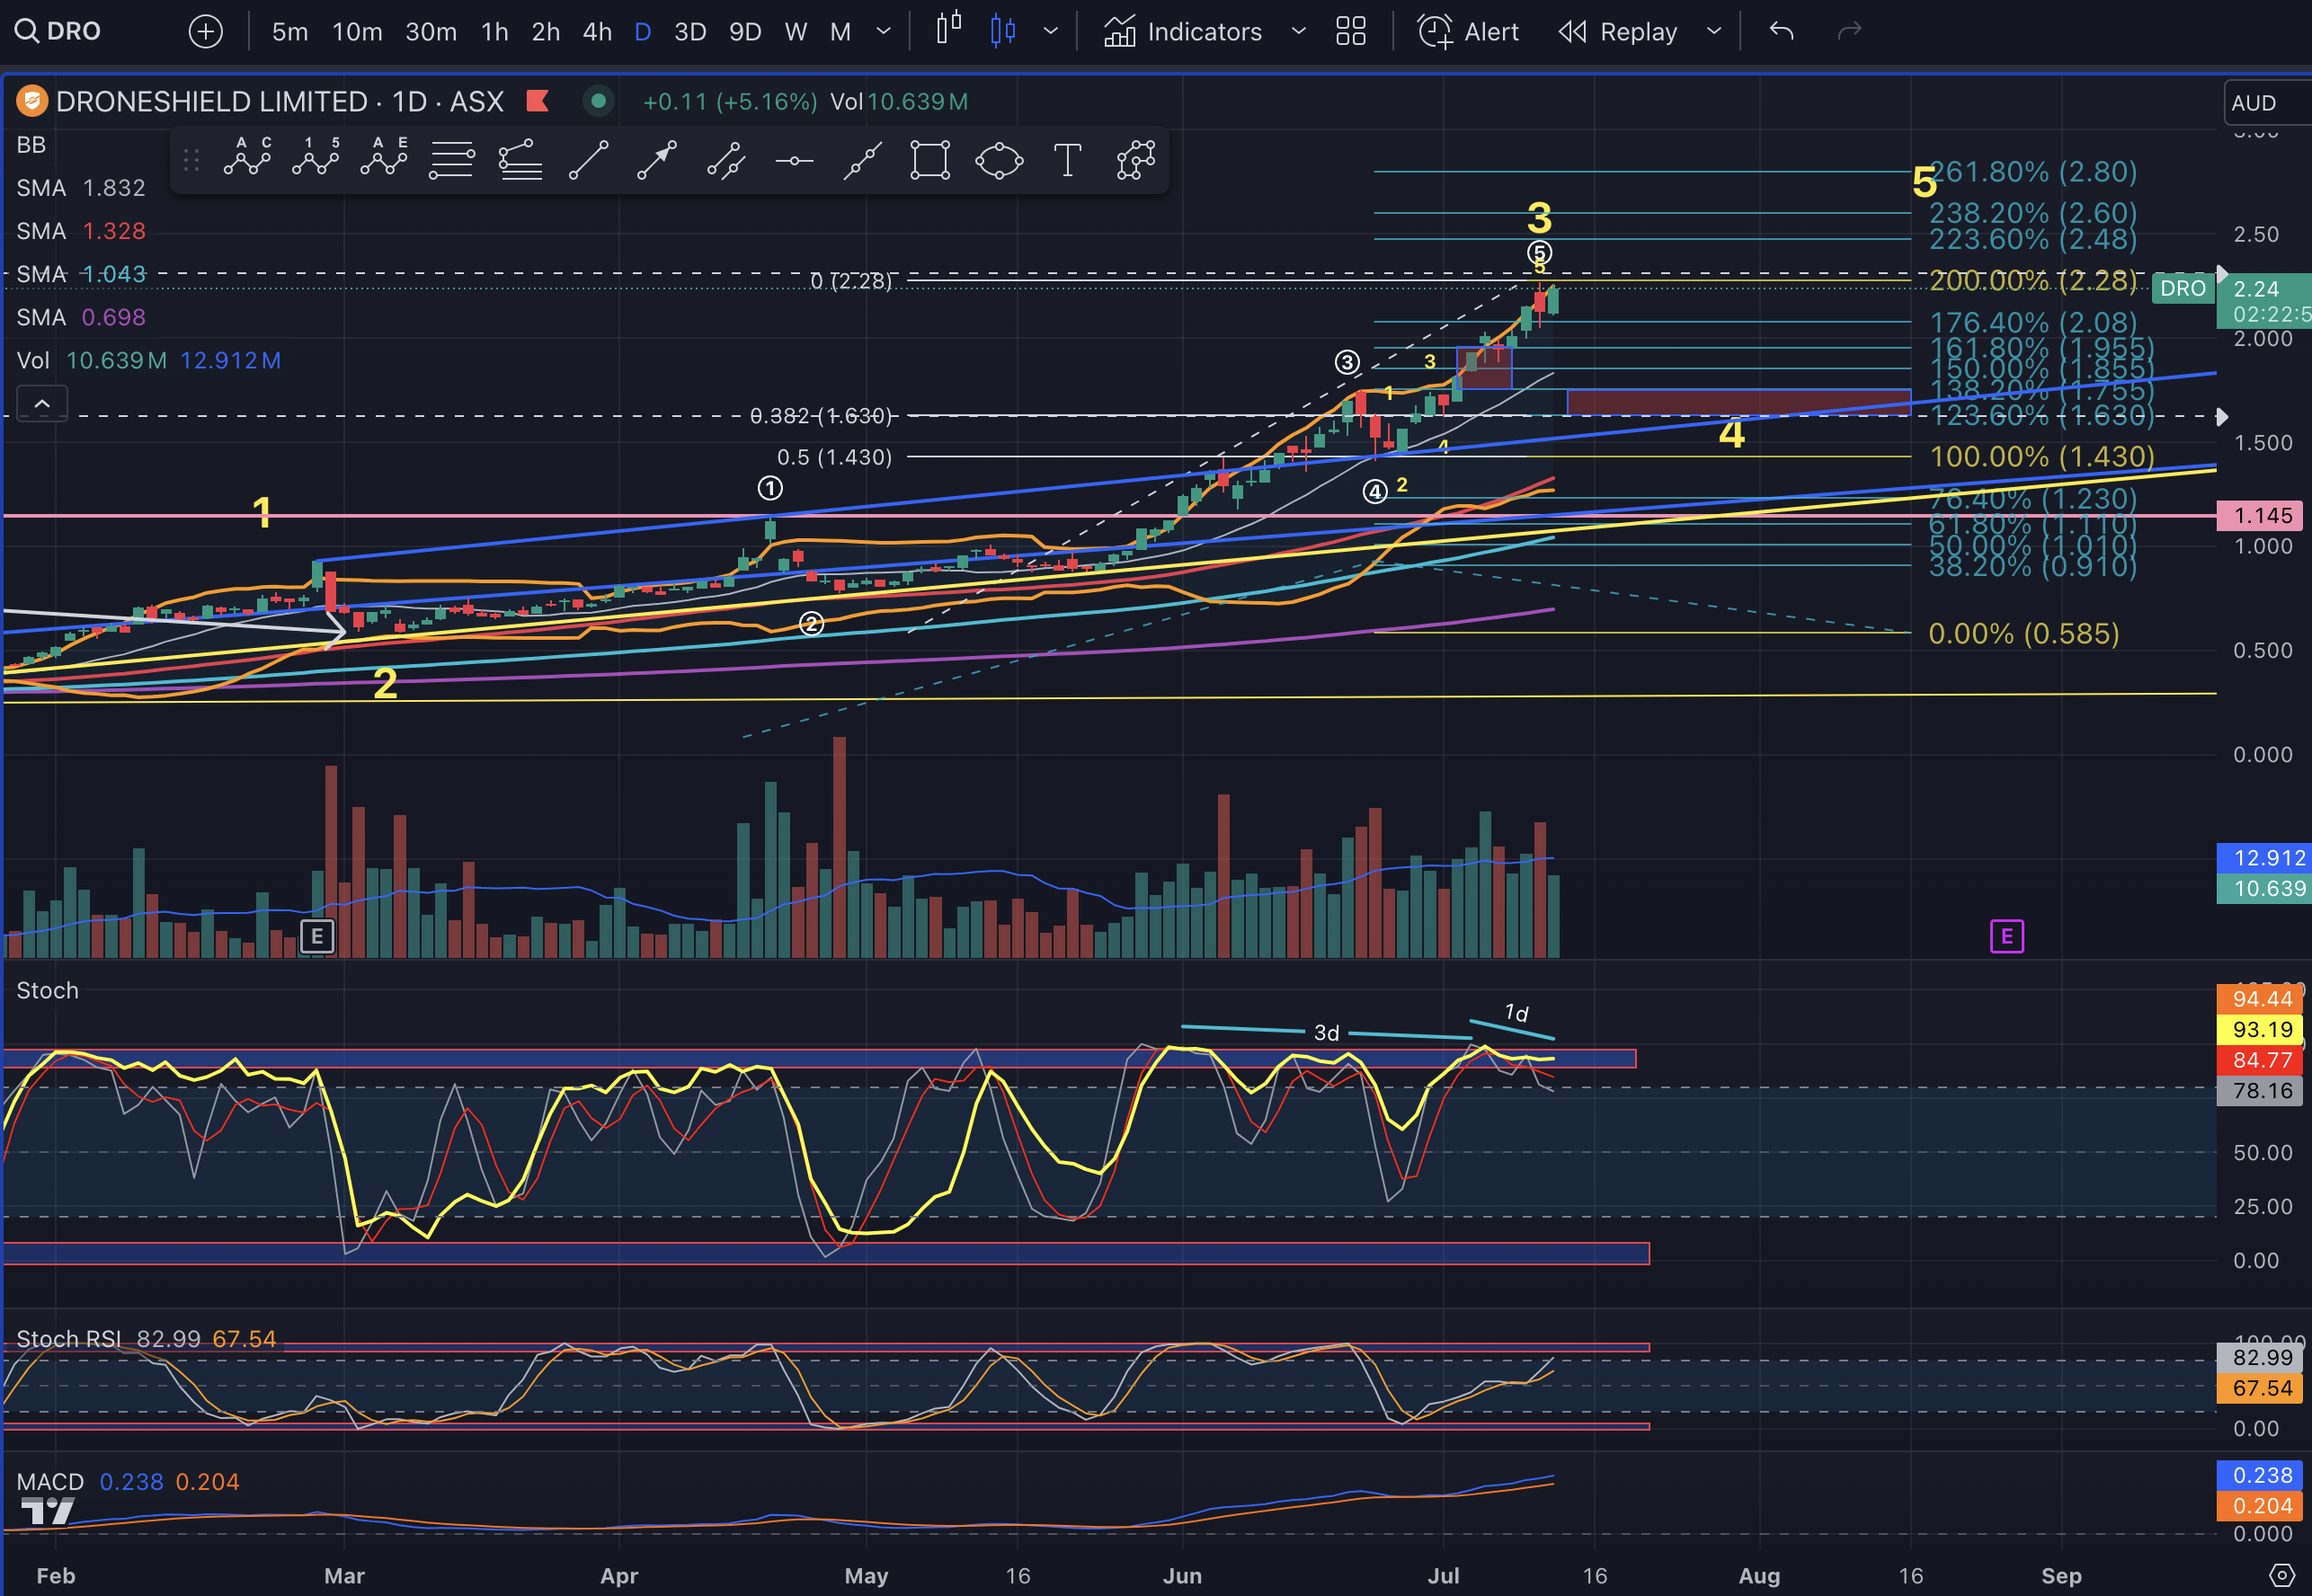
Task: Select the trend-based Fib extension tool
Action: [520, 160]
